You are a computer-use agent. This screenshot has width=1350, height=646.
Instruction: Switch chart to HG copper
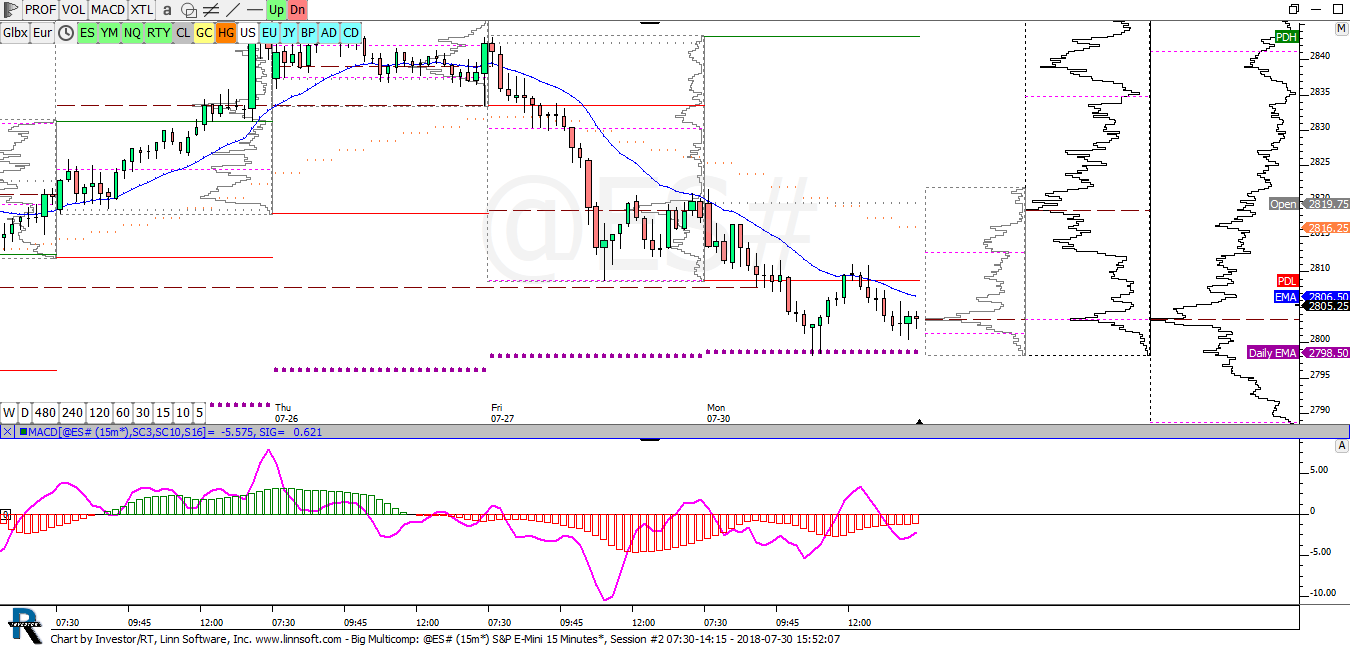point(225,32)
